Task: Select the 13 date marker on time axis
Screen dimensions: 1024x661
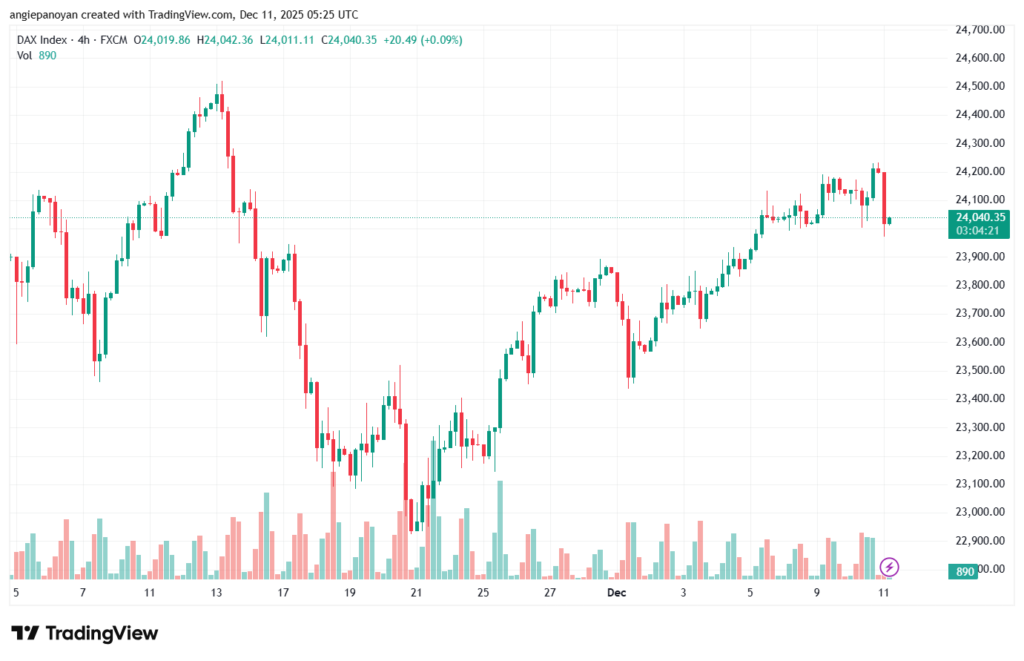Action: [x=216, y=592]
